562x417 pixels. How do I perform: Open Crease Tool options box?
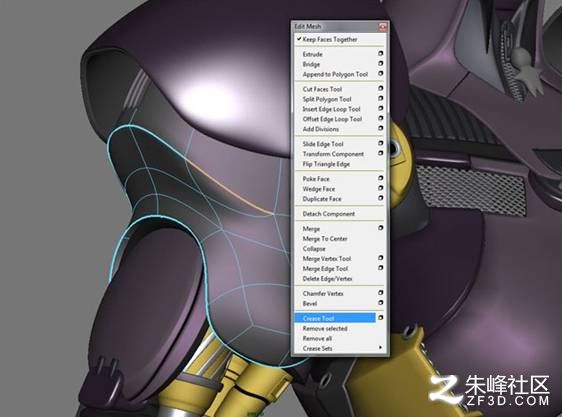click(x=381, y=318)
